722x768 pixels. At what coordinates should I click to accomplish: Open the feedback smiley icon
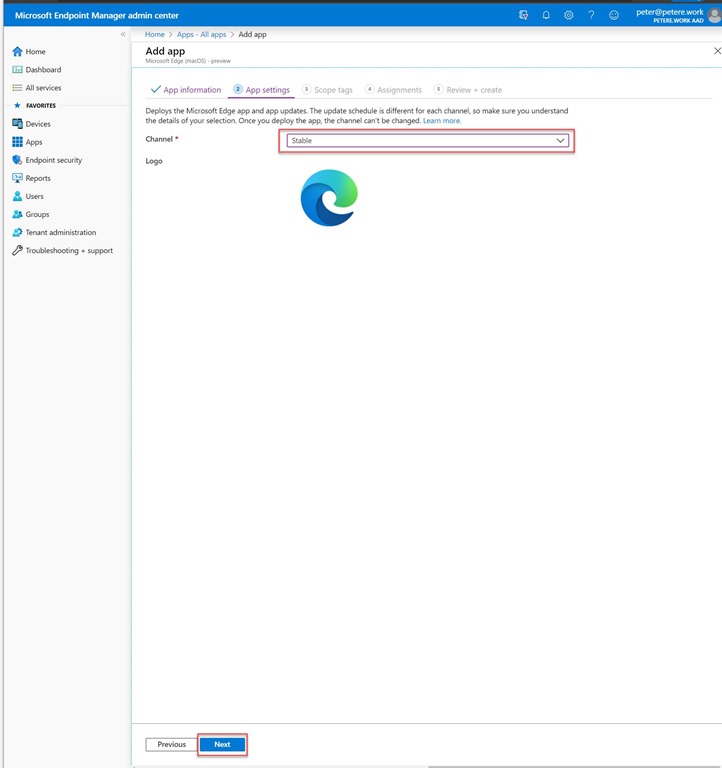(x=614, y=15)
